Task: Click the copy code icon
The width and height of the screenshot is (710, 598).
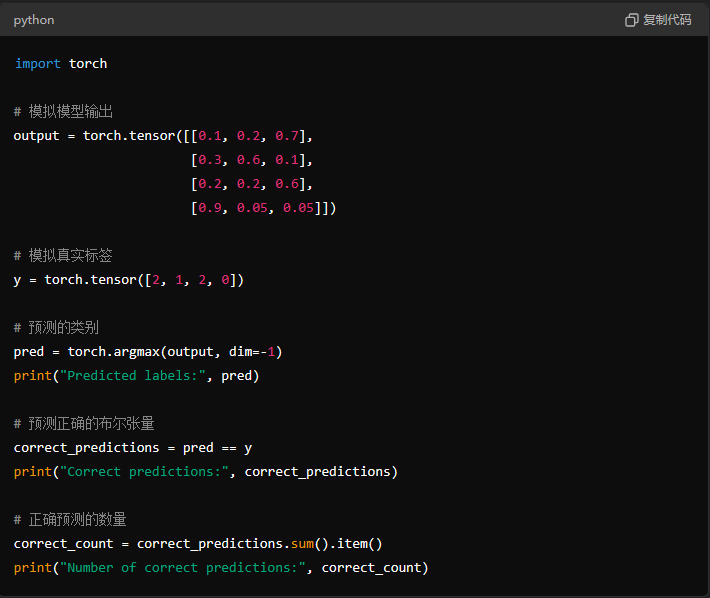Action: (x=631, y=20)
